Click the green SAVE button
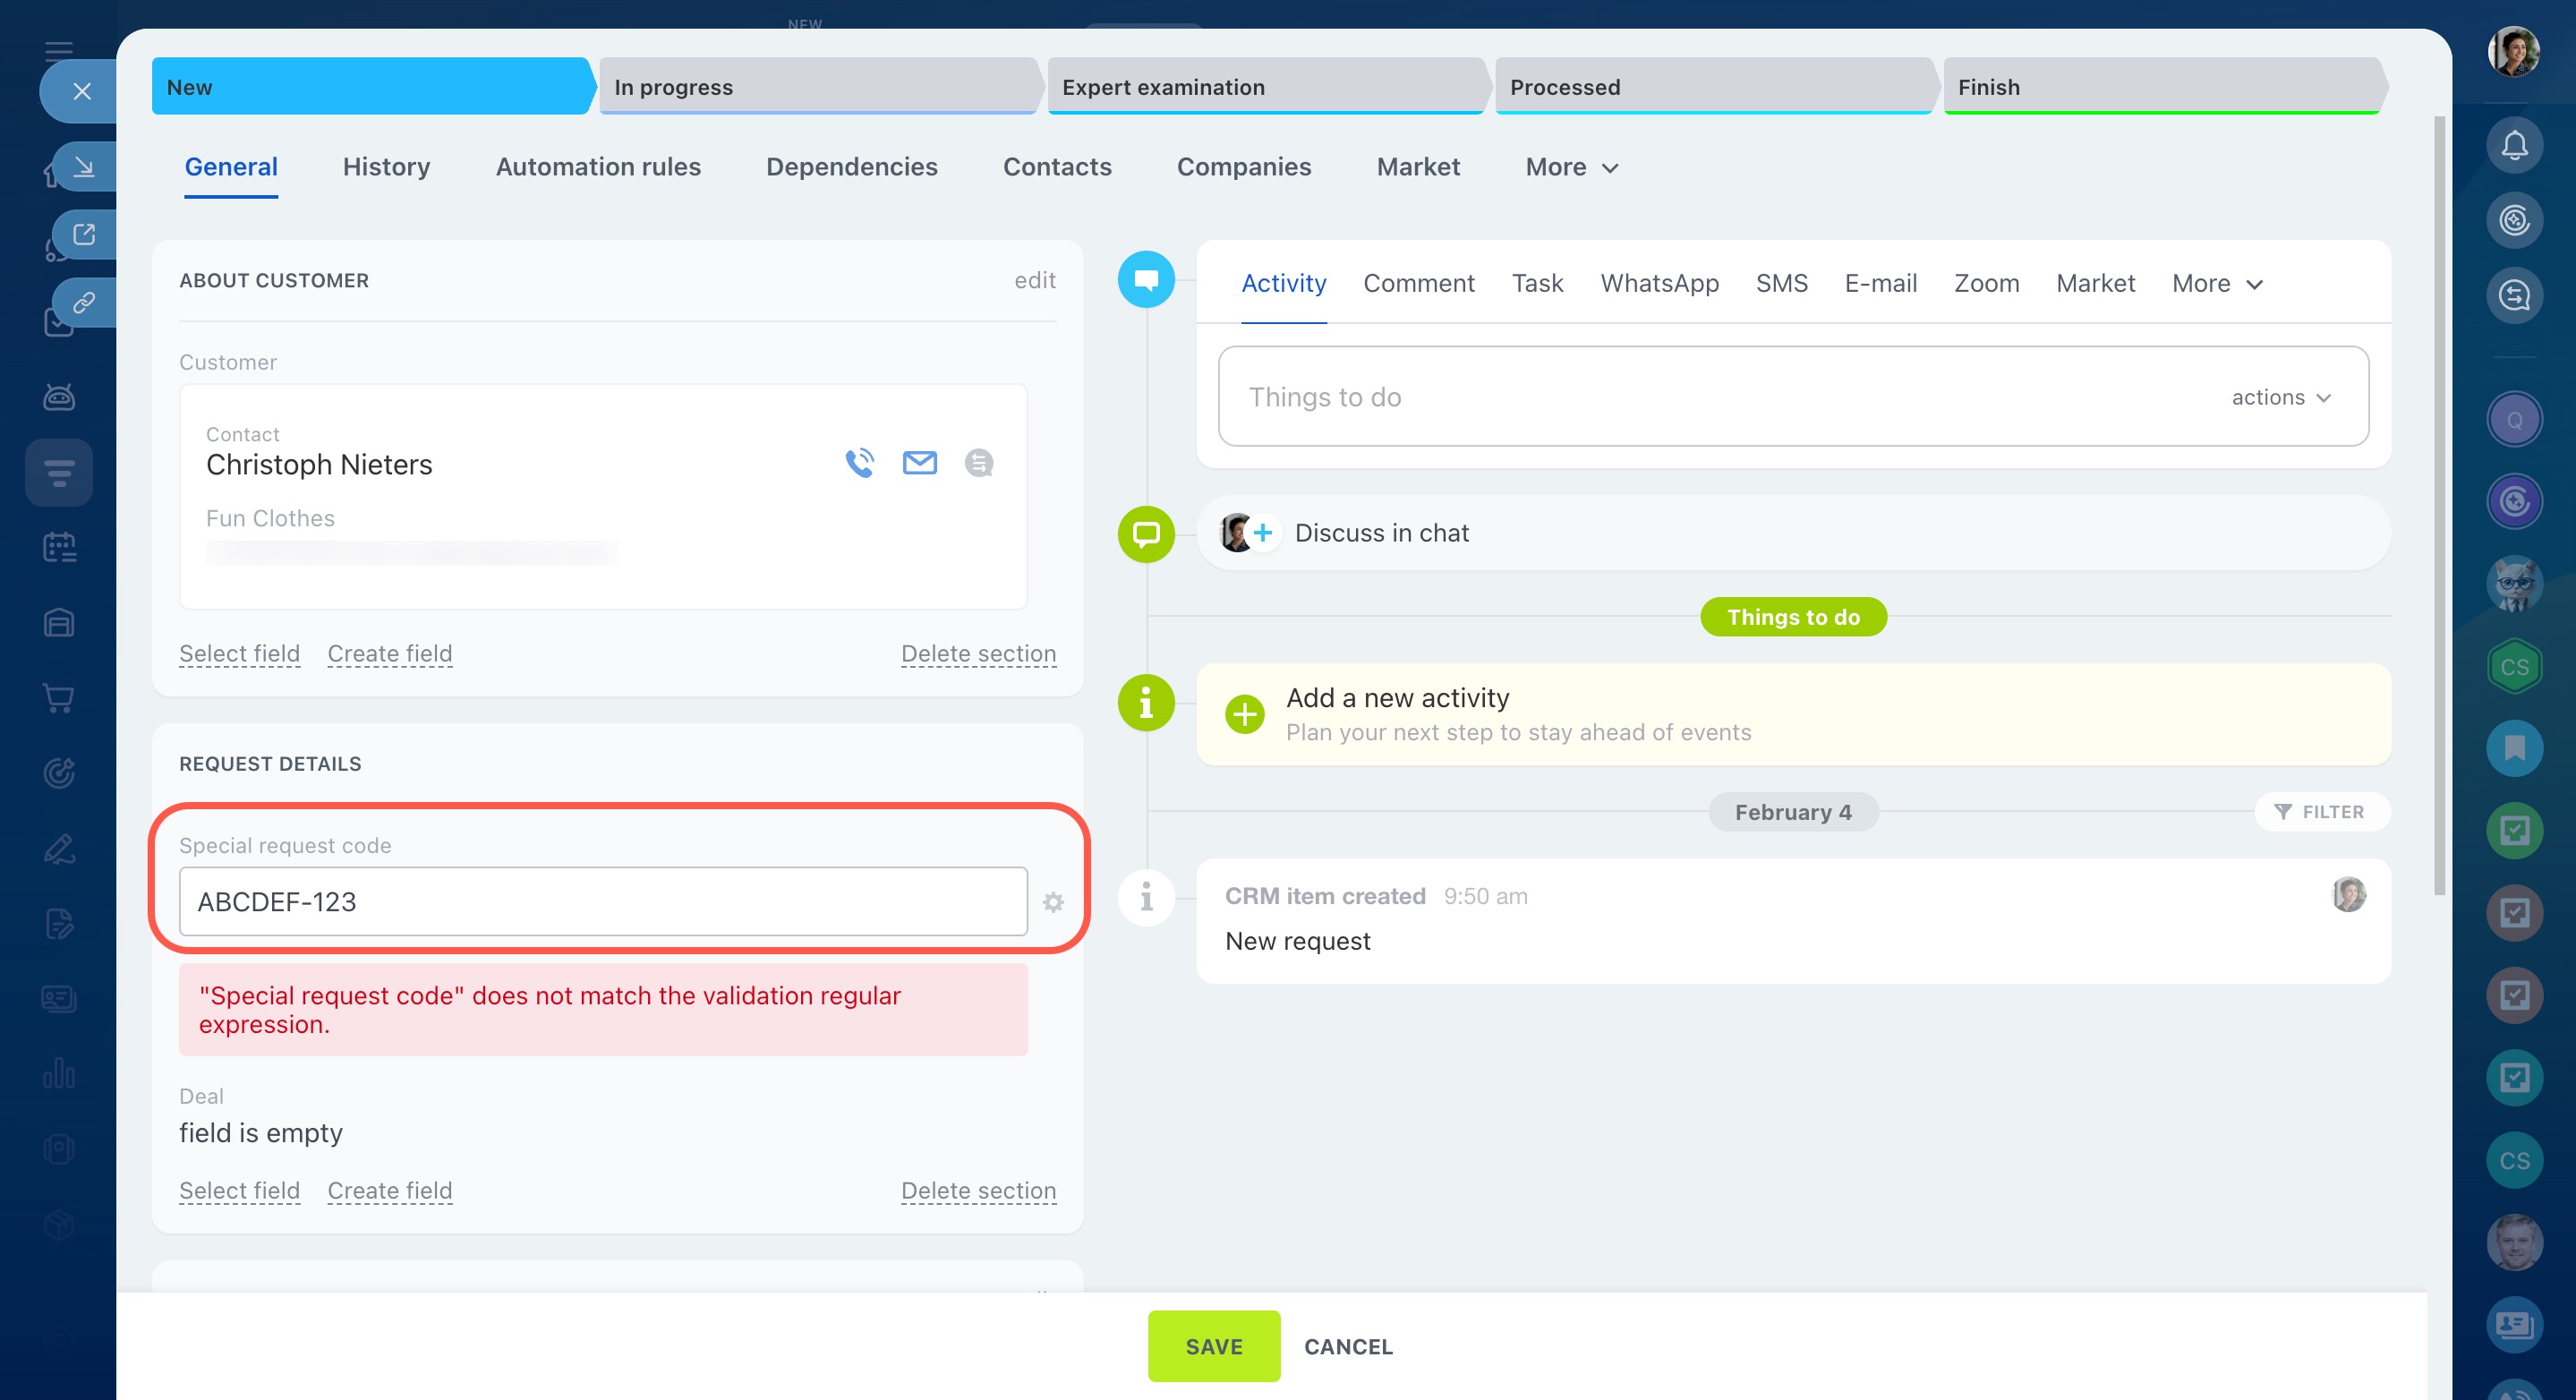 click(1213, 1346)
